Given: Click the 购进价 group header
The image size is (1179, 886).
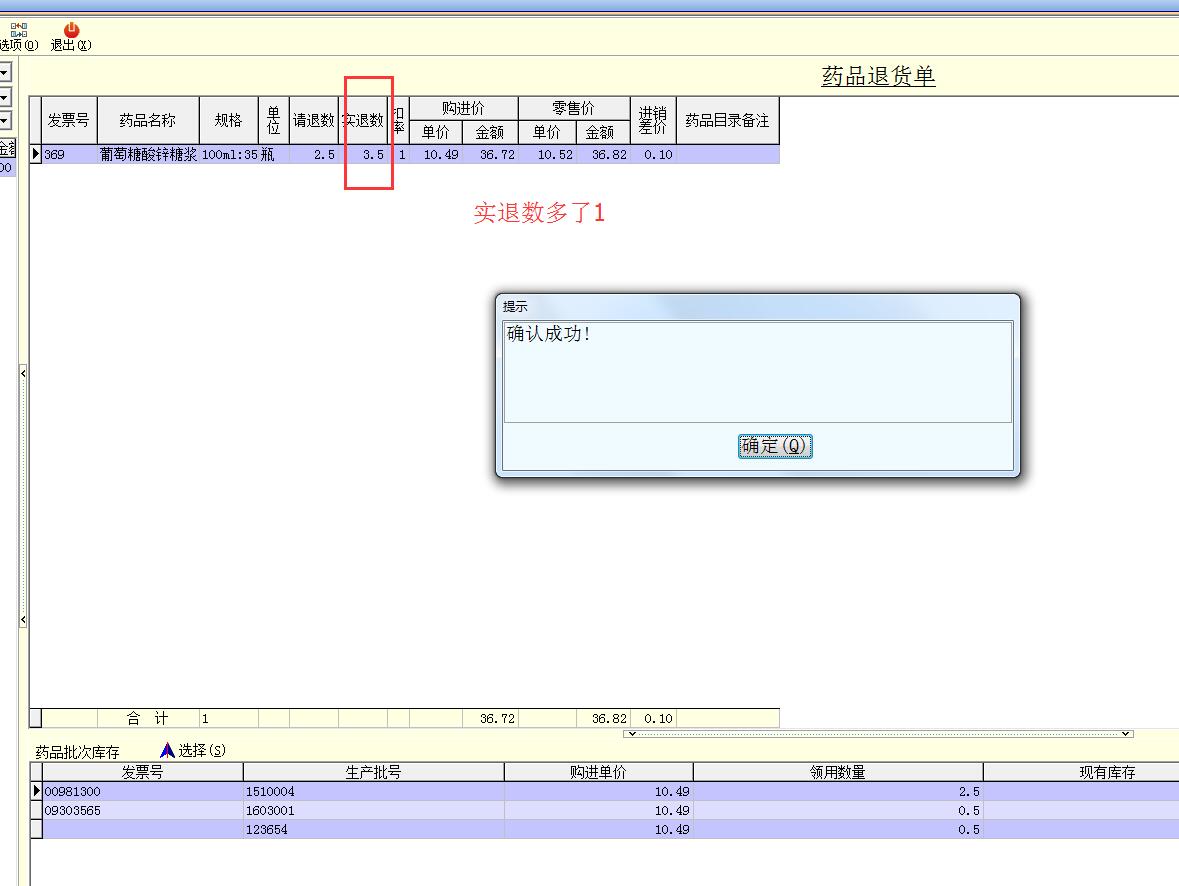Looking at the screenshot, I should 463,108.
